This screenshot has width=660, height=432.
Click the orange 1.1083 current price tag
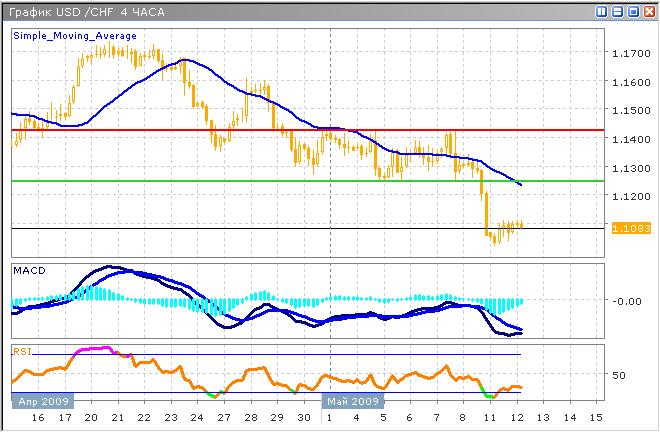(x=630, y=228)
